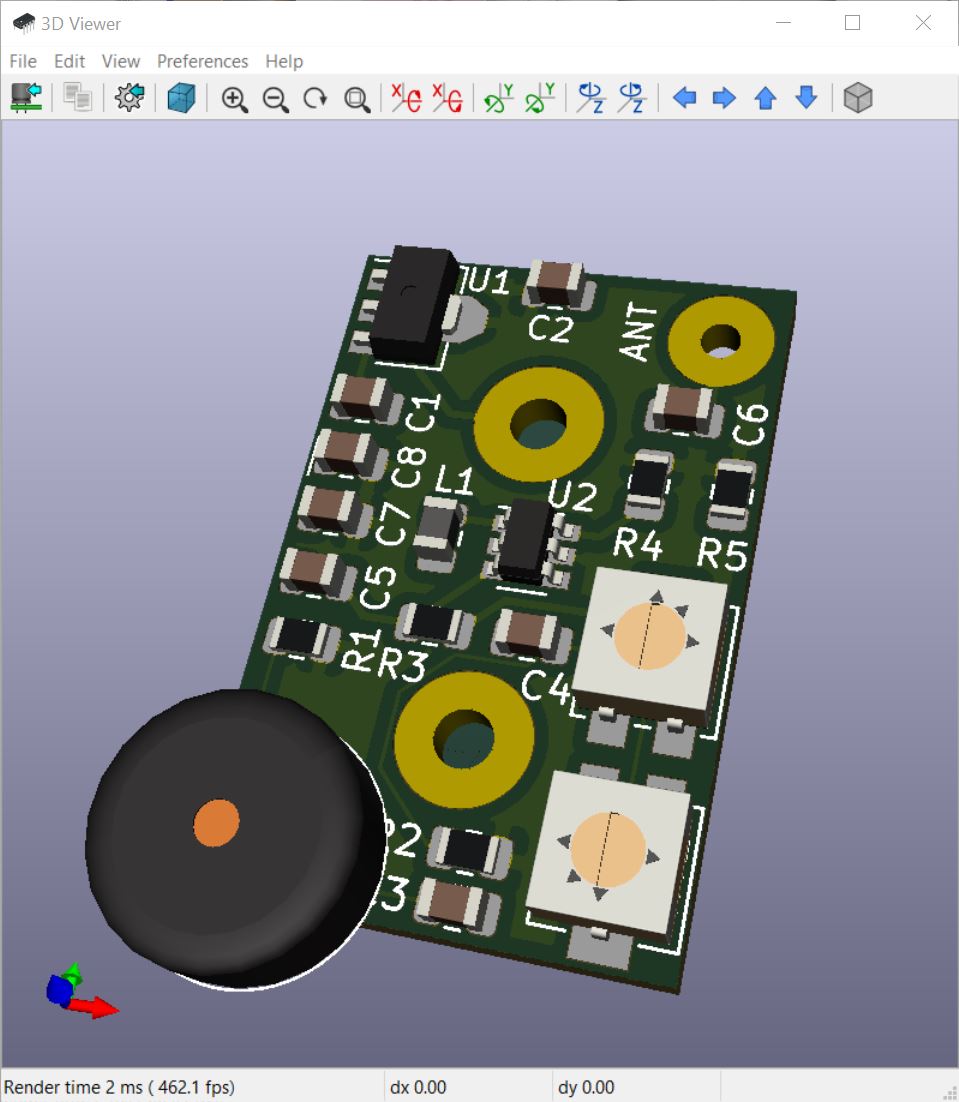Click the black buzzer component model
Image resolution: width=959 pixels, height=1102 pixels.
coord(235,838)
